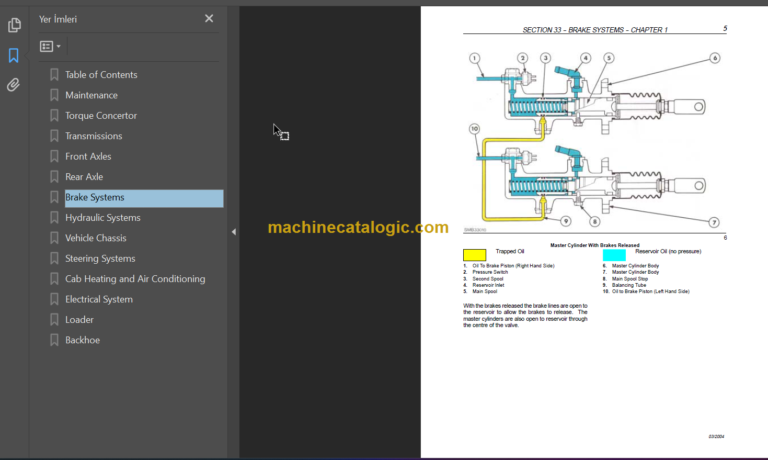This screenshot has width=768, height=460.
Task: Click the bookmark icon beside Maintenance
Action: (x=54, y=95)
